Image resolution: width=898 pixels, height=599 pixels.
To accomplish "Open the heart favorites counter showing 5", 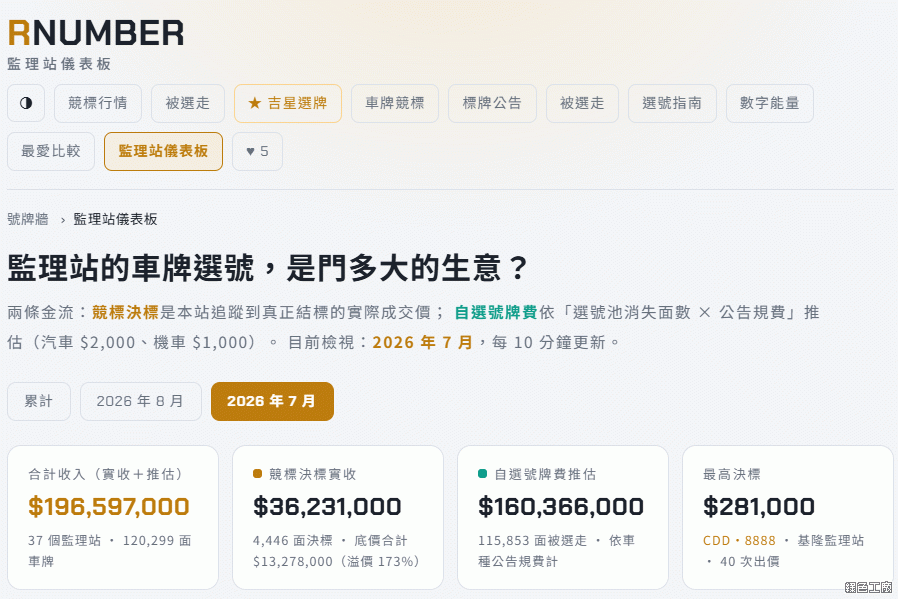I will coord(257,151).
